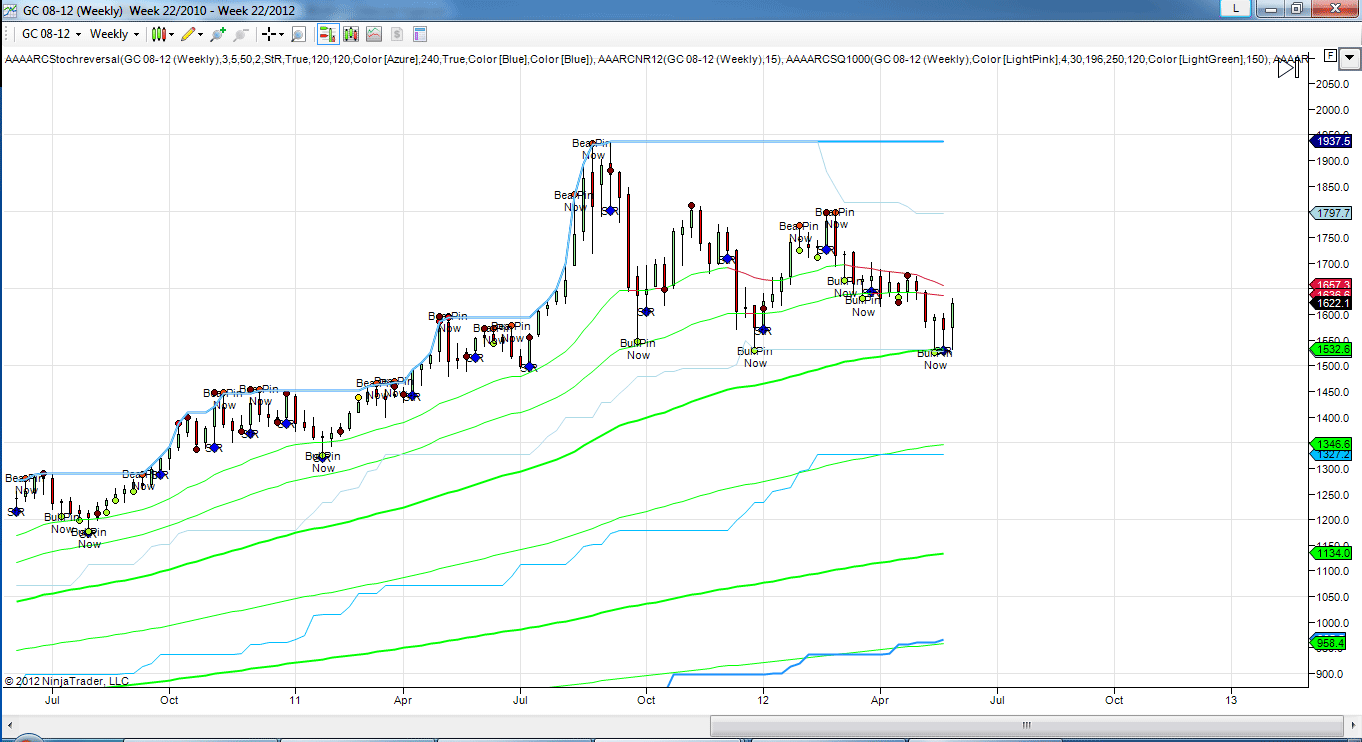The image size is (1362, 742).
Task: Click the 958.4 green price marker
Action: click(1329, 643)
